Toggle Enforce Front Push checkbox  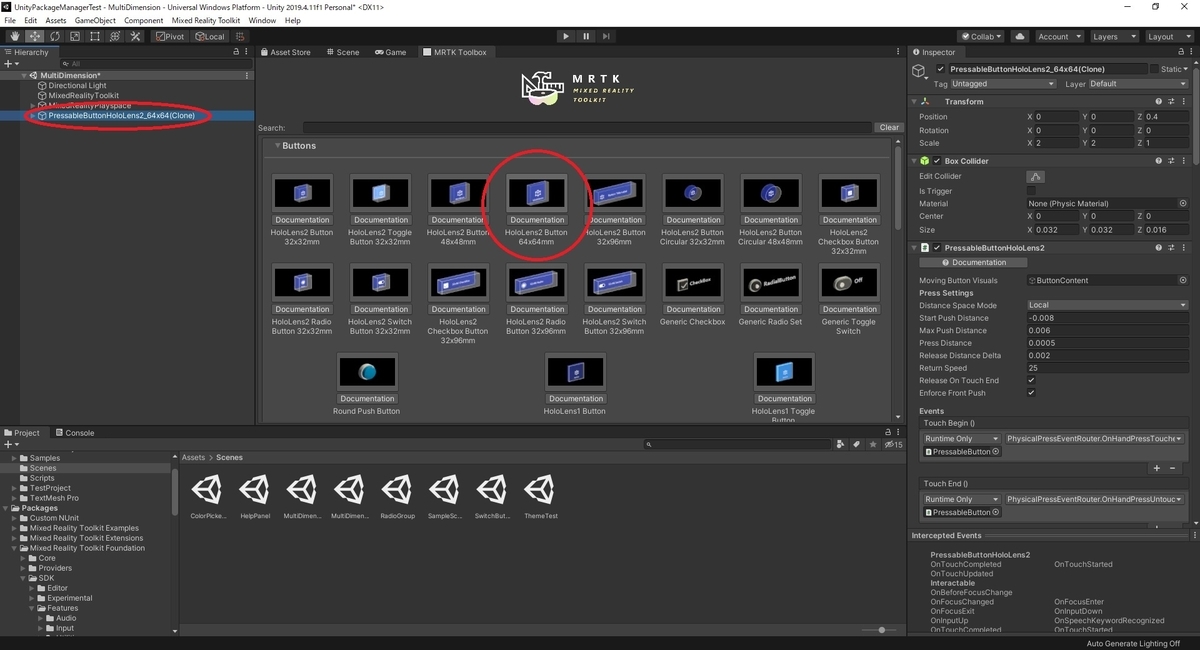[1031, 393]
